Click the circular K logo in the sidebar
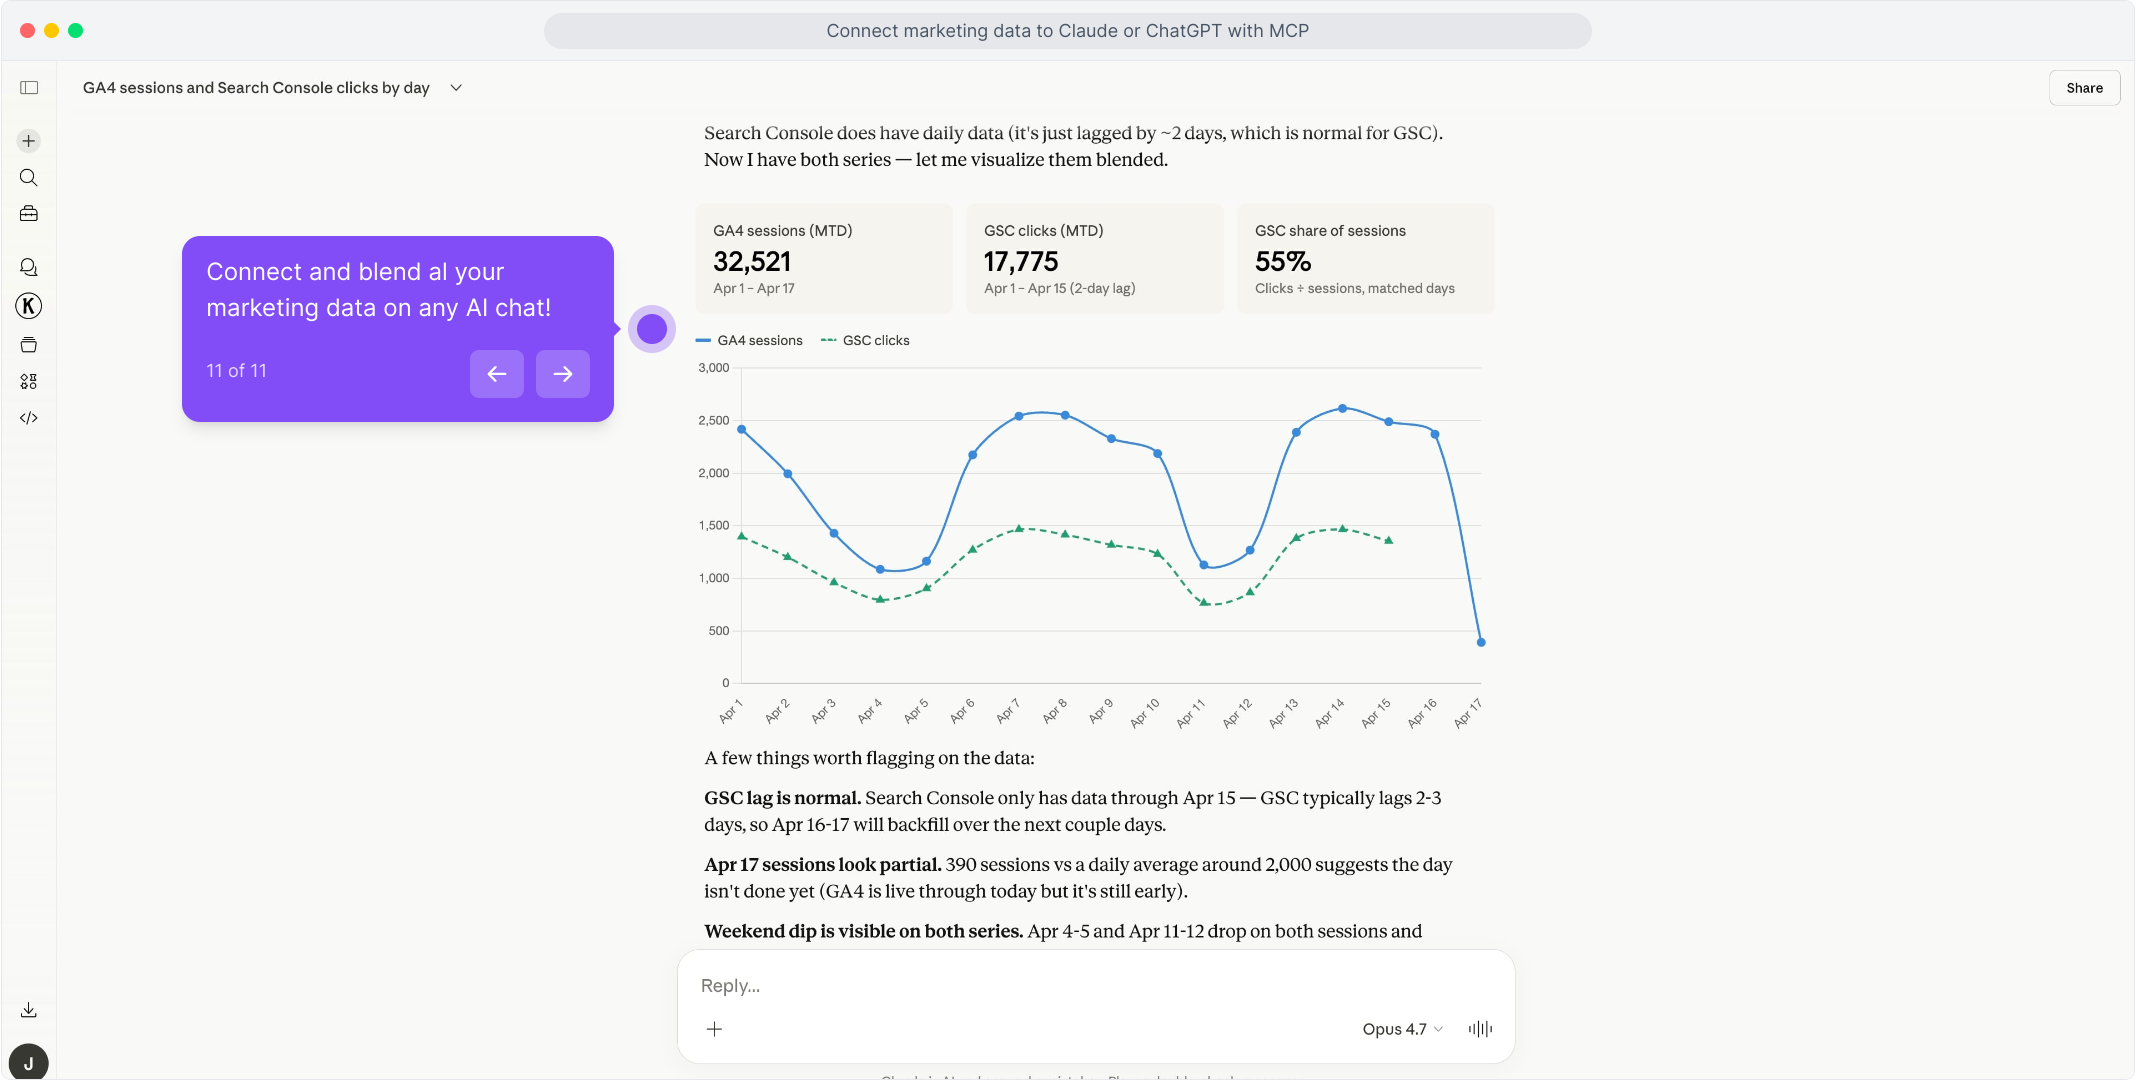This screenshot has height=1080, width=2136. pos(28,306)
